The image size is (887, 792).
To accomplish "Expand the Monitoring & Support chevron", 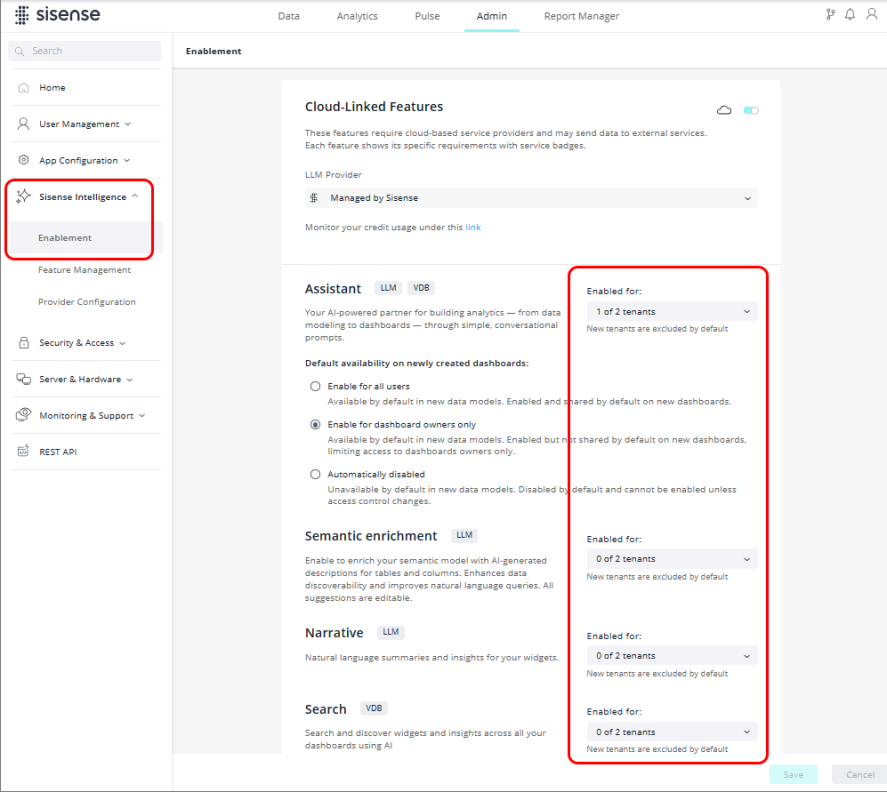I will click(142, 416).
